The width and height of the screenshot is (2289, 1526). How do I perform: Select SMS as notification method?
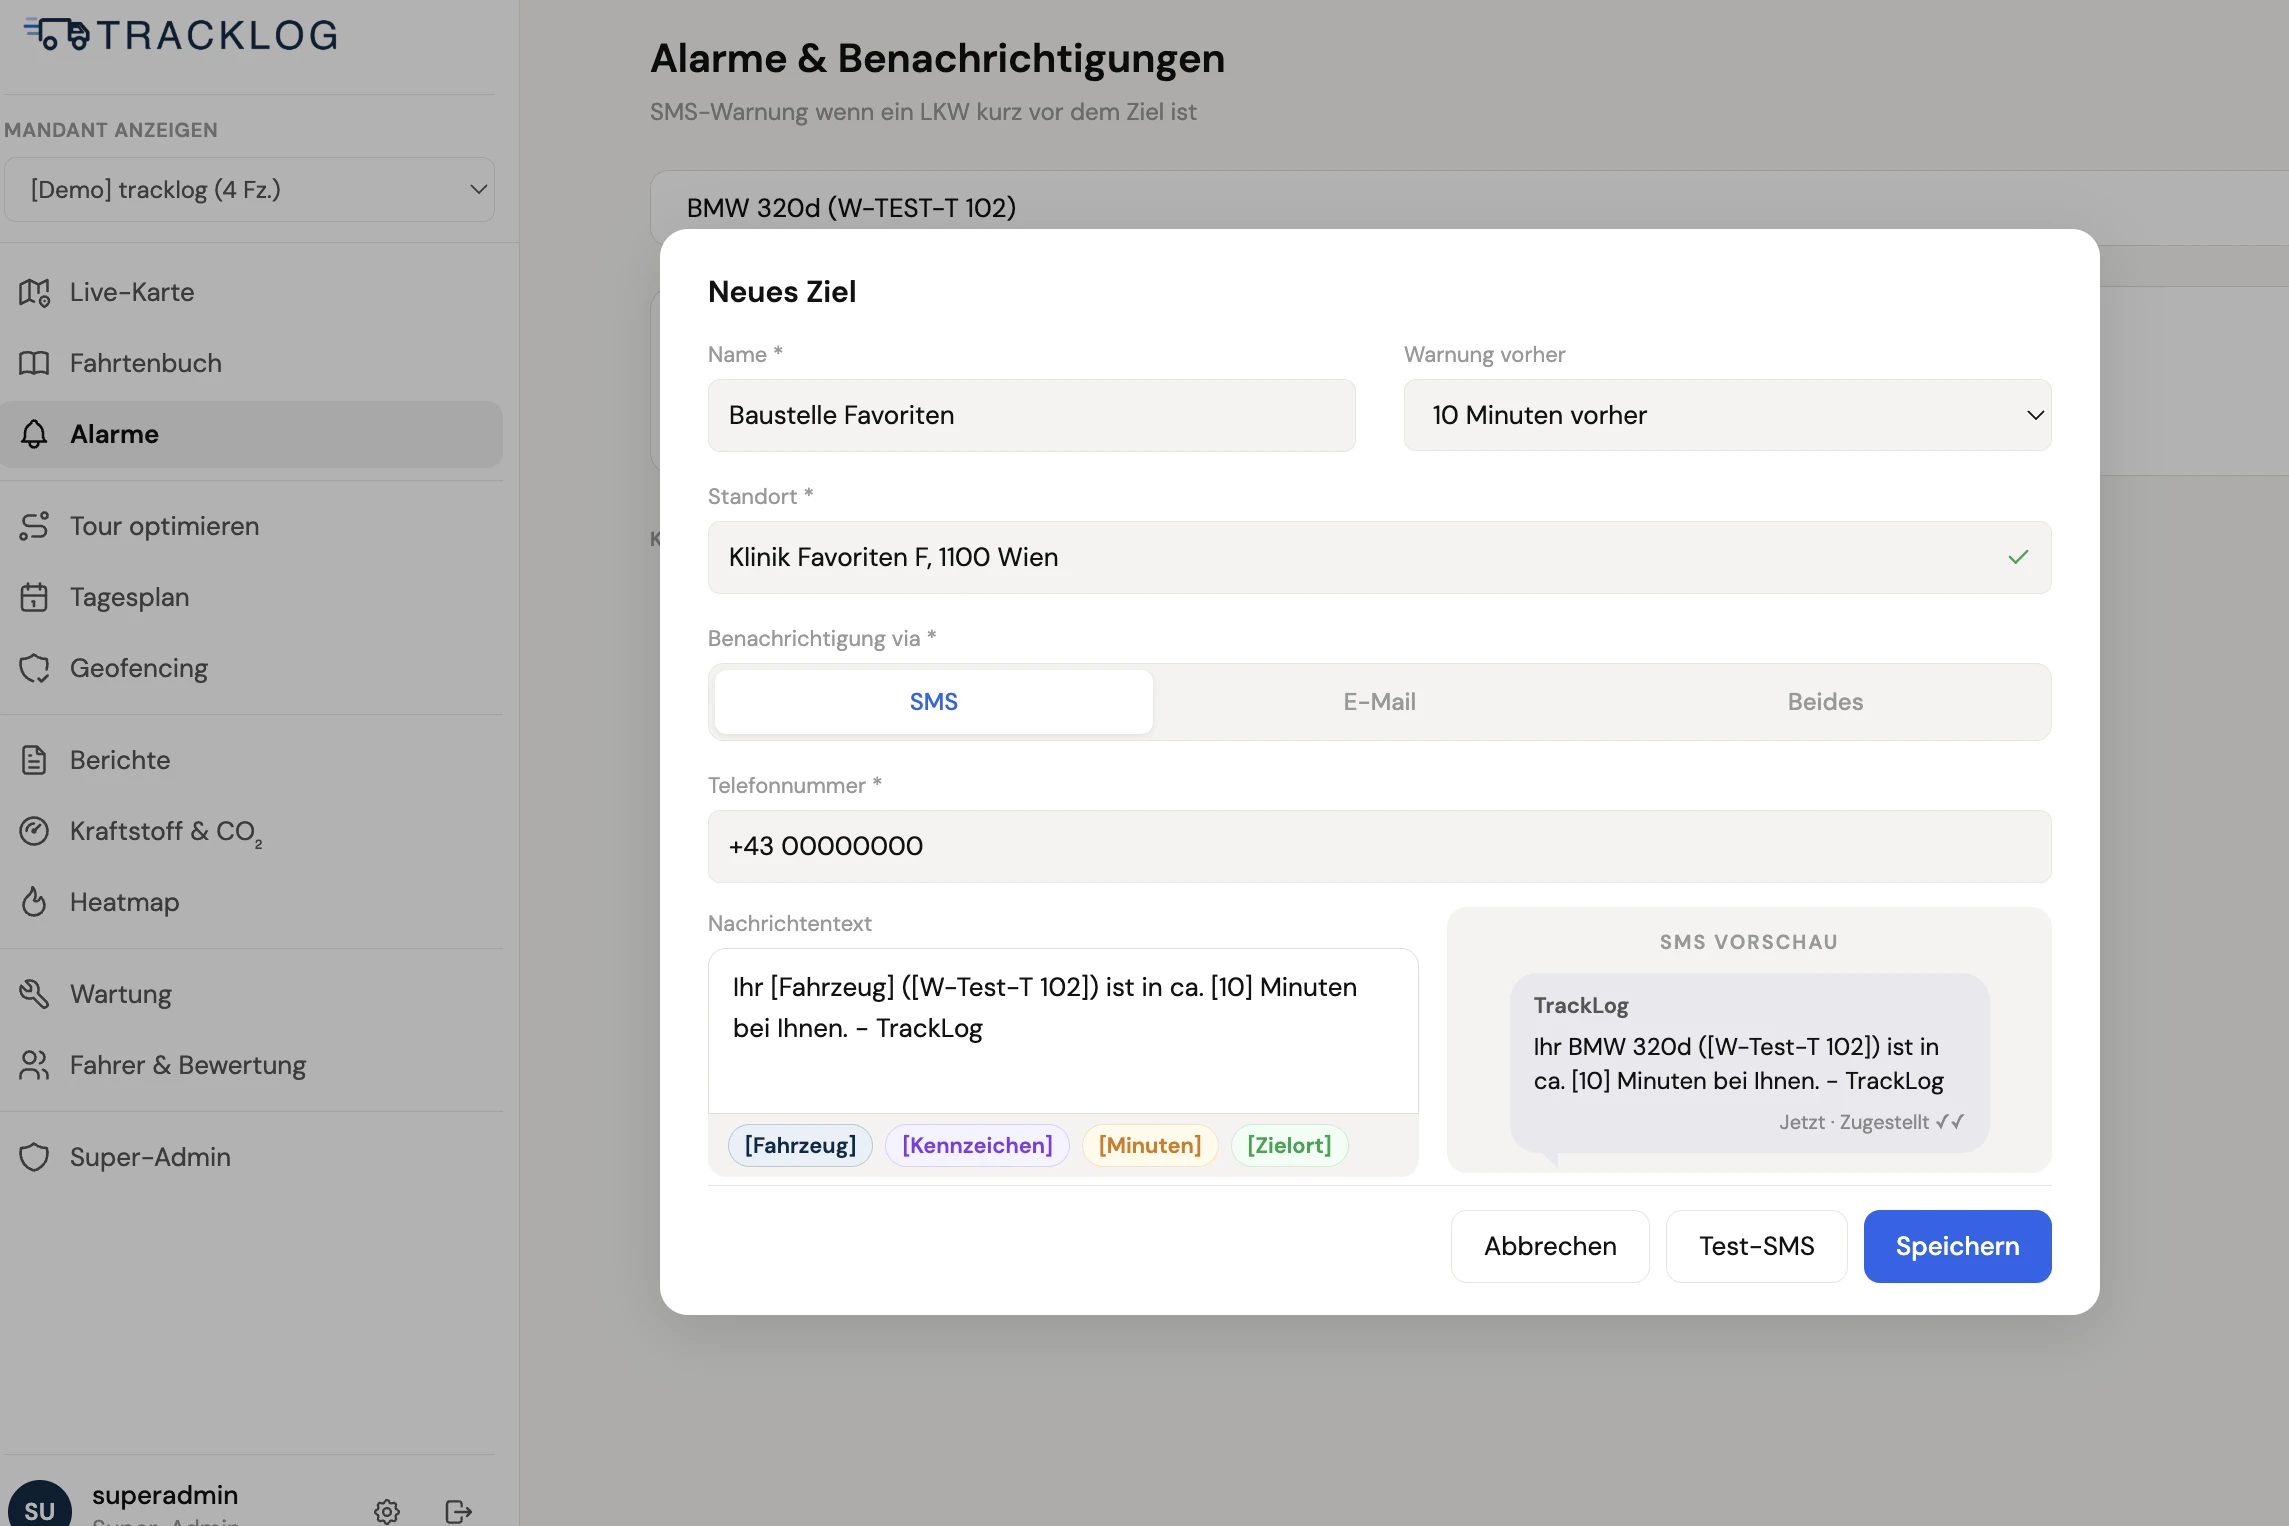point(933,702)
